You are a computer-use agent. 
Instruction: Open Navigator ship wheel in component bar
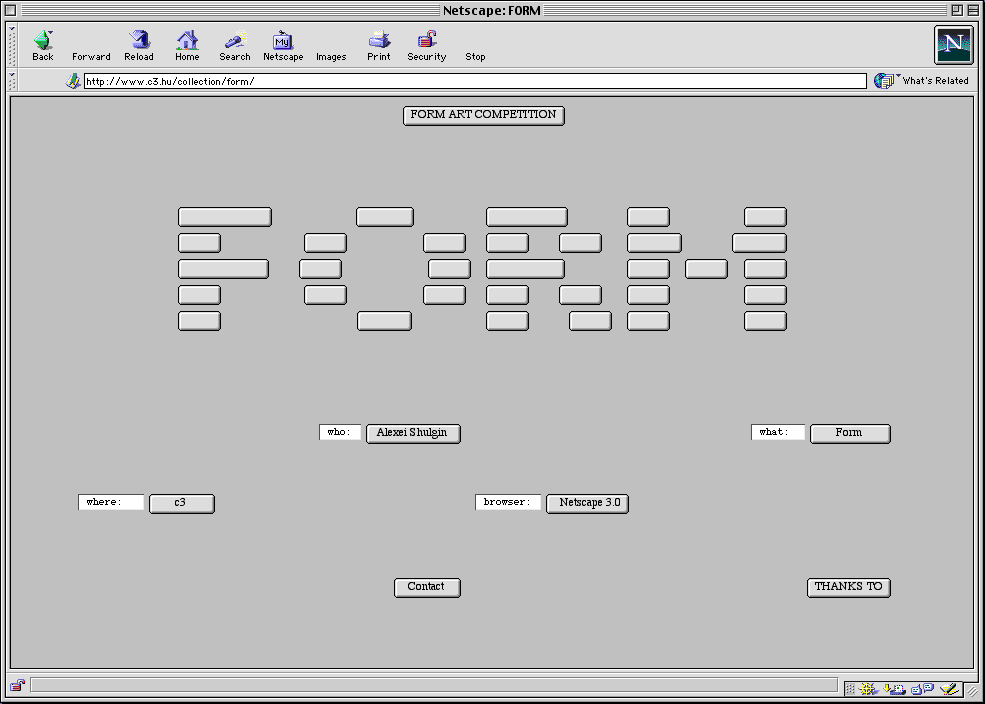click(868, 688)
